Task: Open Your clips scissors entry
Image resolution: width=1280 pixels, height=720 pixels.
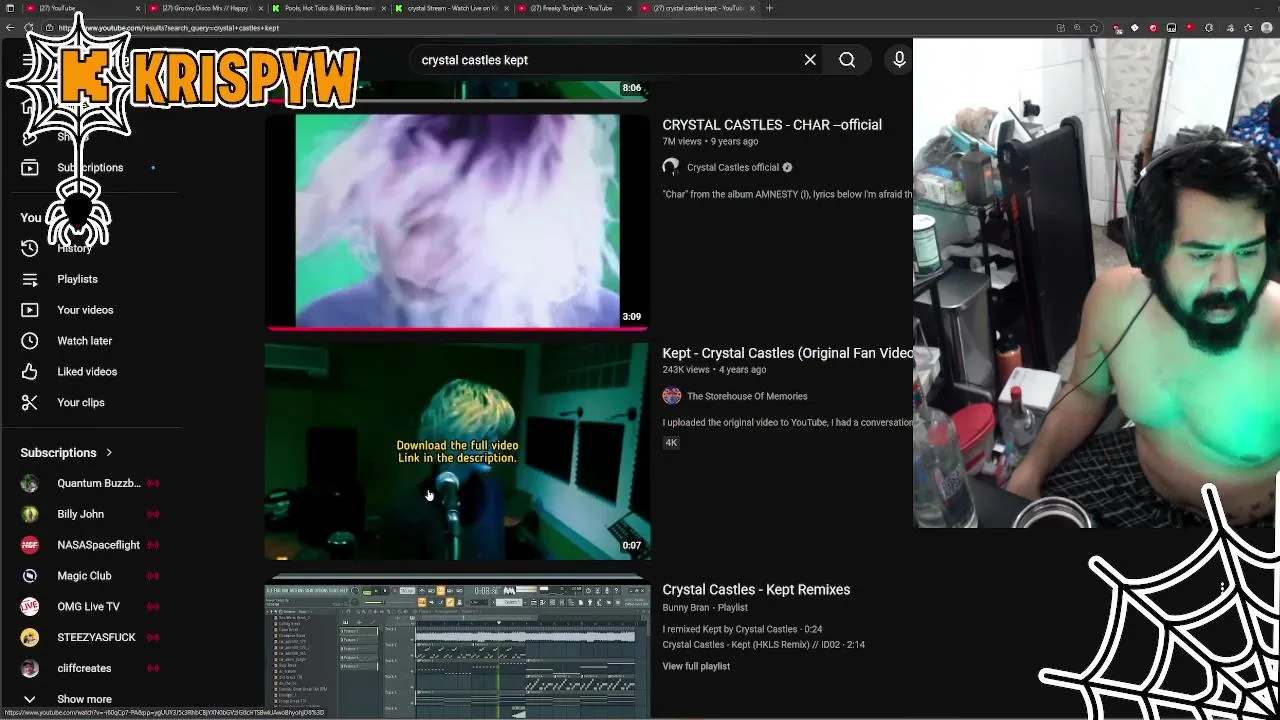Action: tap(80, 403)
